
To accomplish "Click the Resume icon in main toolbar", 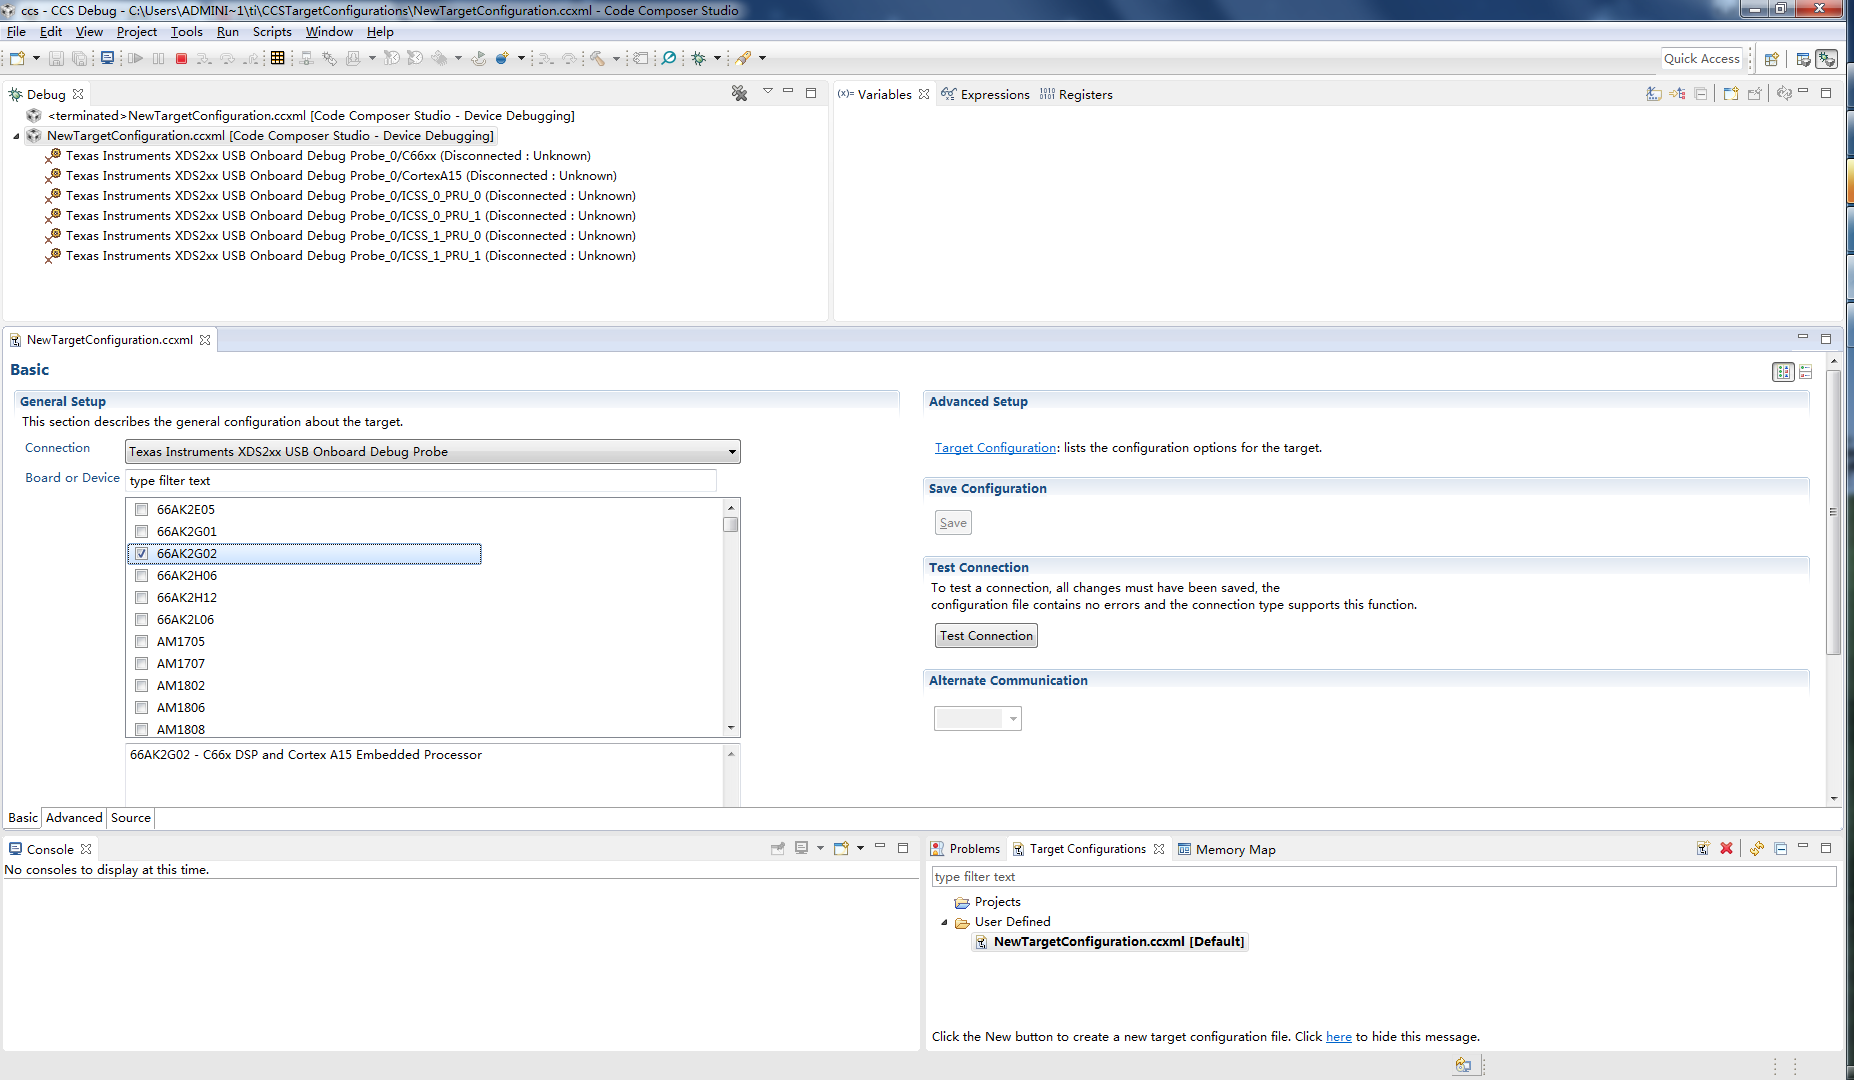I will point(135,59).
